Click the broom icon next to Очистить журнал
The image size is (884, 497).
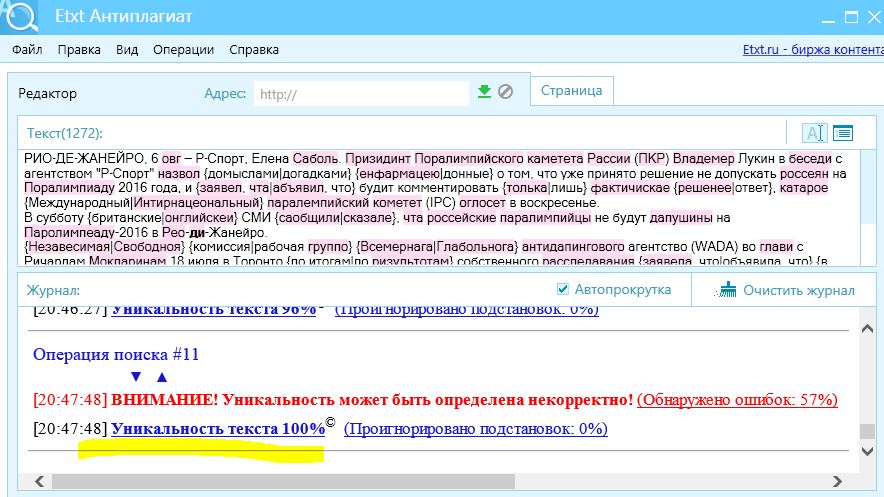click(x=726, y=290)
